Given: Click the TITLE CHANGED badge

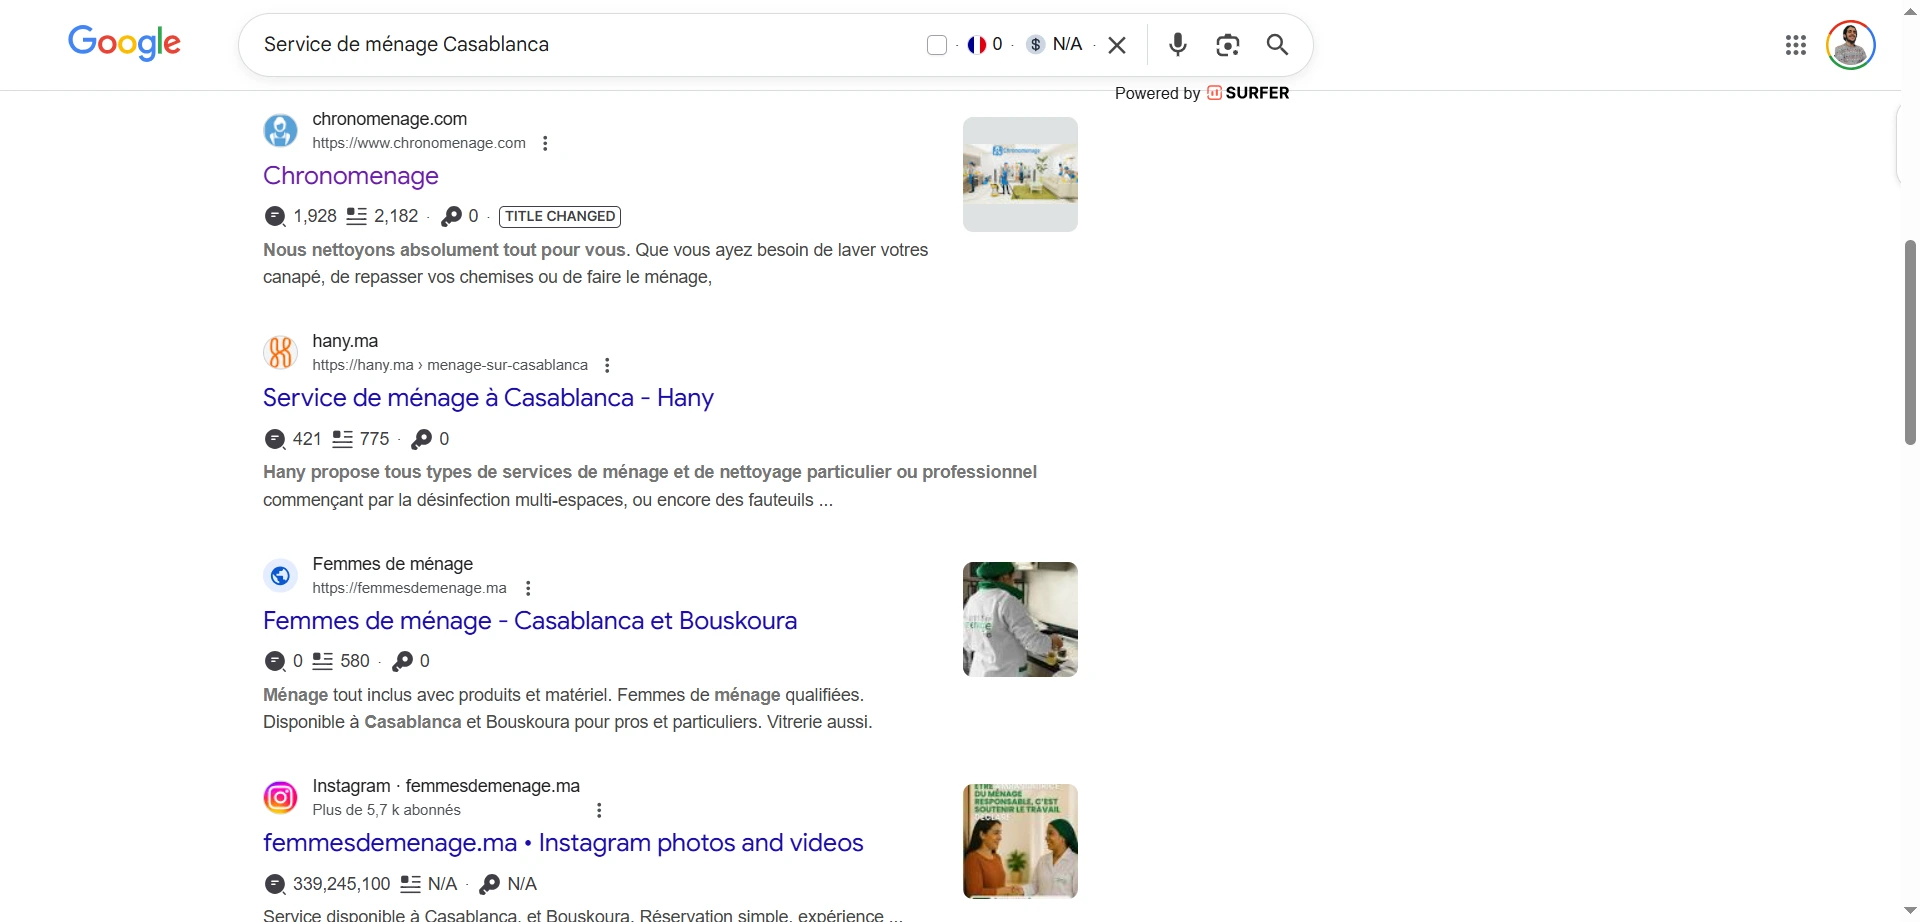Looking at the screenshot, I should coord(560,216).
